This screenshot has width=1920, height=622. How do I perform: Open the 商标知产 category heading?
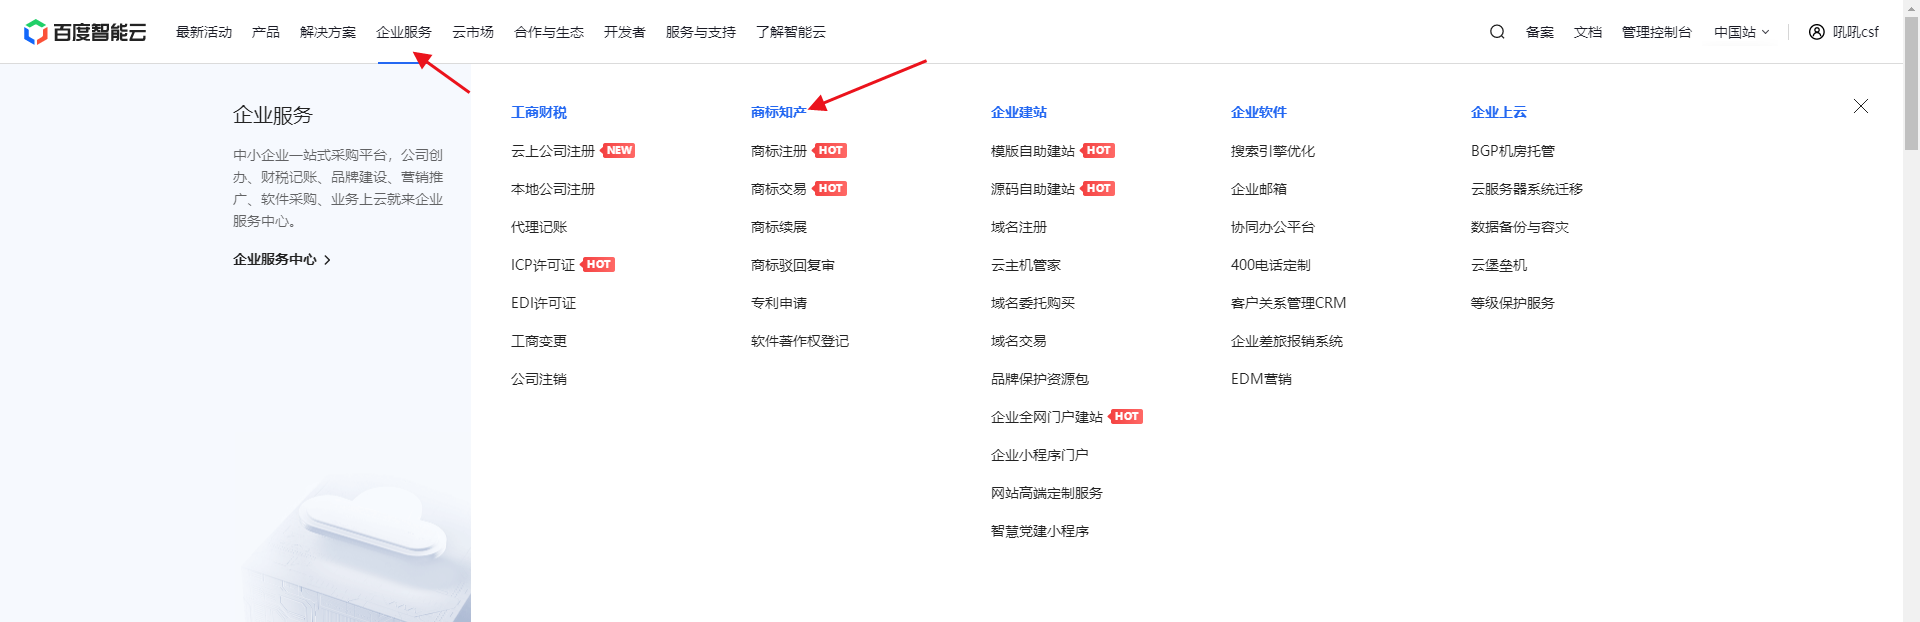pos(779,112)
